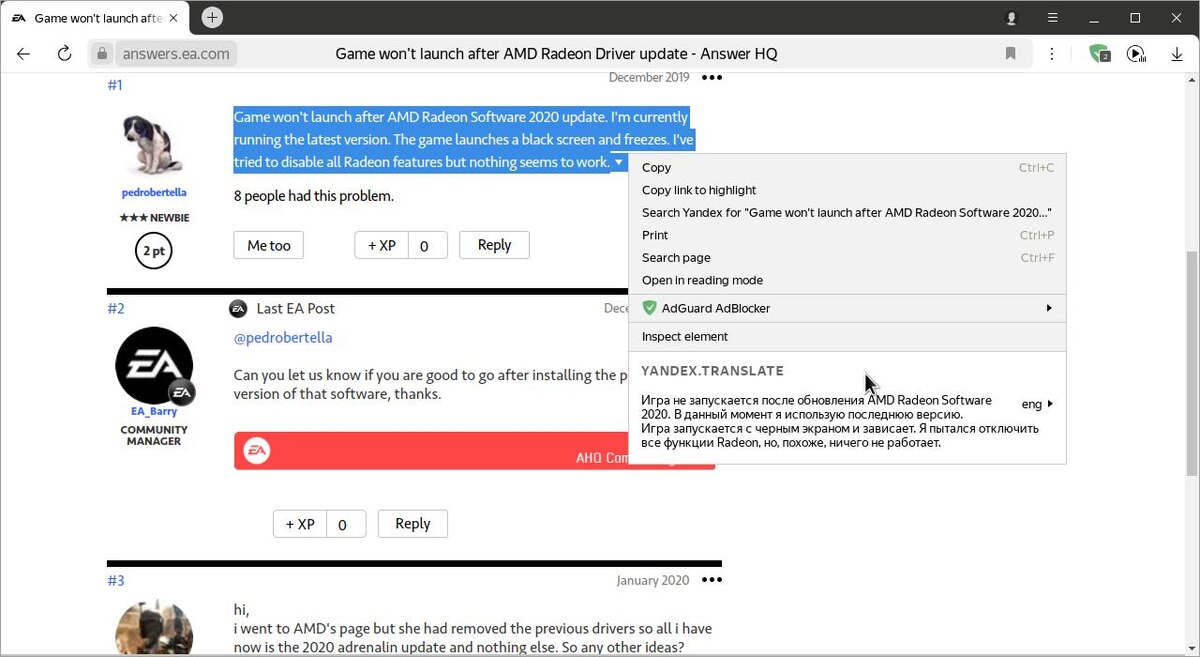Click the COMMUNITY MANAGER label
This screenshot has width=1200, height=657.
click(x=154, y=435)
